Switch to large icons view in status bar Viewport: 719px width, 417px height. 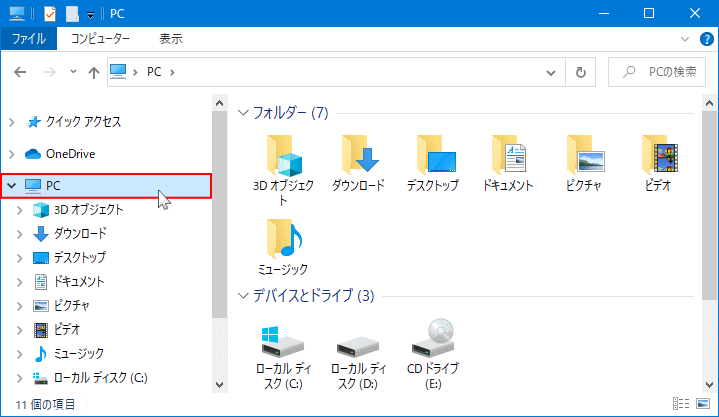(703, 404)
